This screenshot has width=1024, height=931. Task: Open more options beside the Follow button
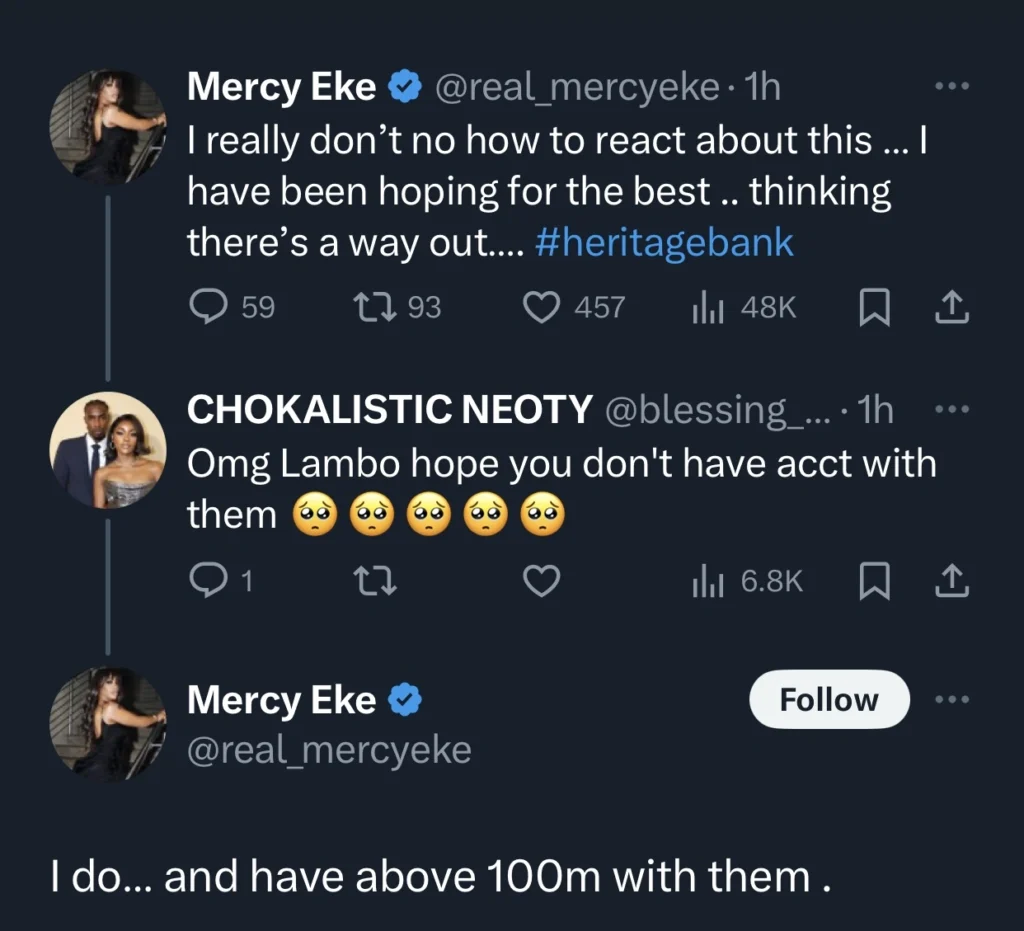(x=951, y=699)
